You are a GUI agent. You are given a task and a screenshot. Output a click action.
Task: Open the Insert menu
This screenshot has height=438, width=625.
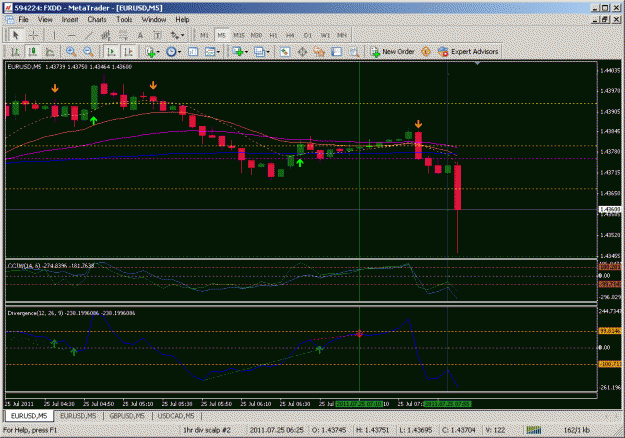pos(70,20)
